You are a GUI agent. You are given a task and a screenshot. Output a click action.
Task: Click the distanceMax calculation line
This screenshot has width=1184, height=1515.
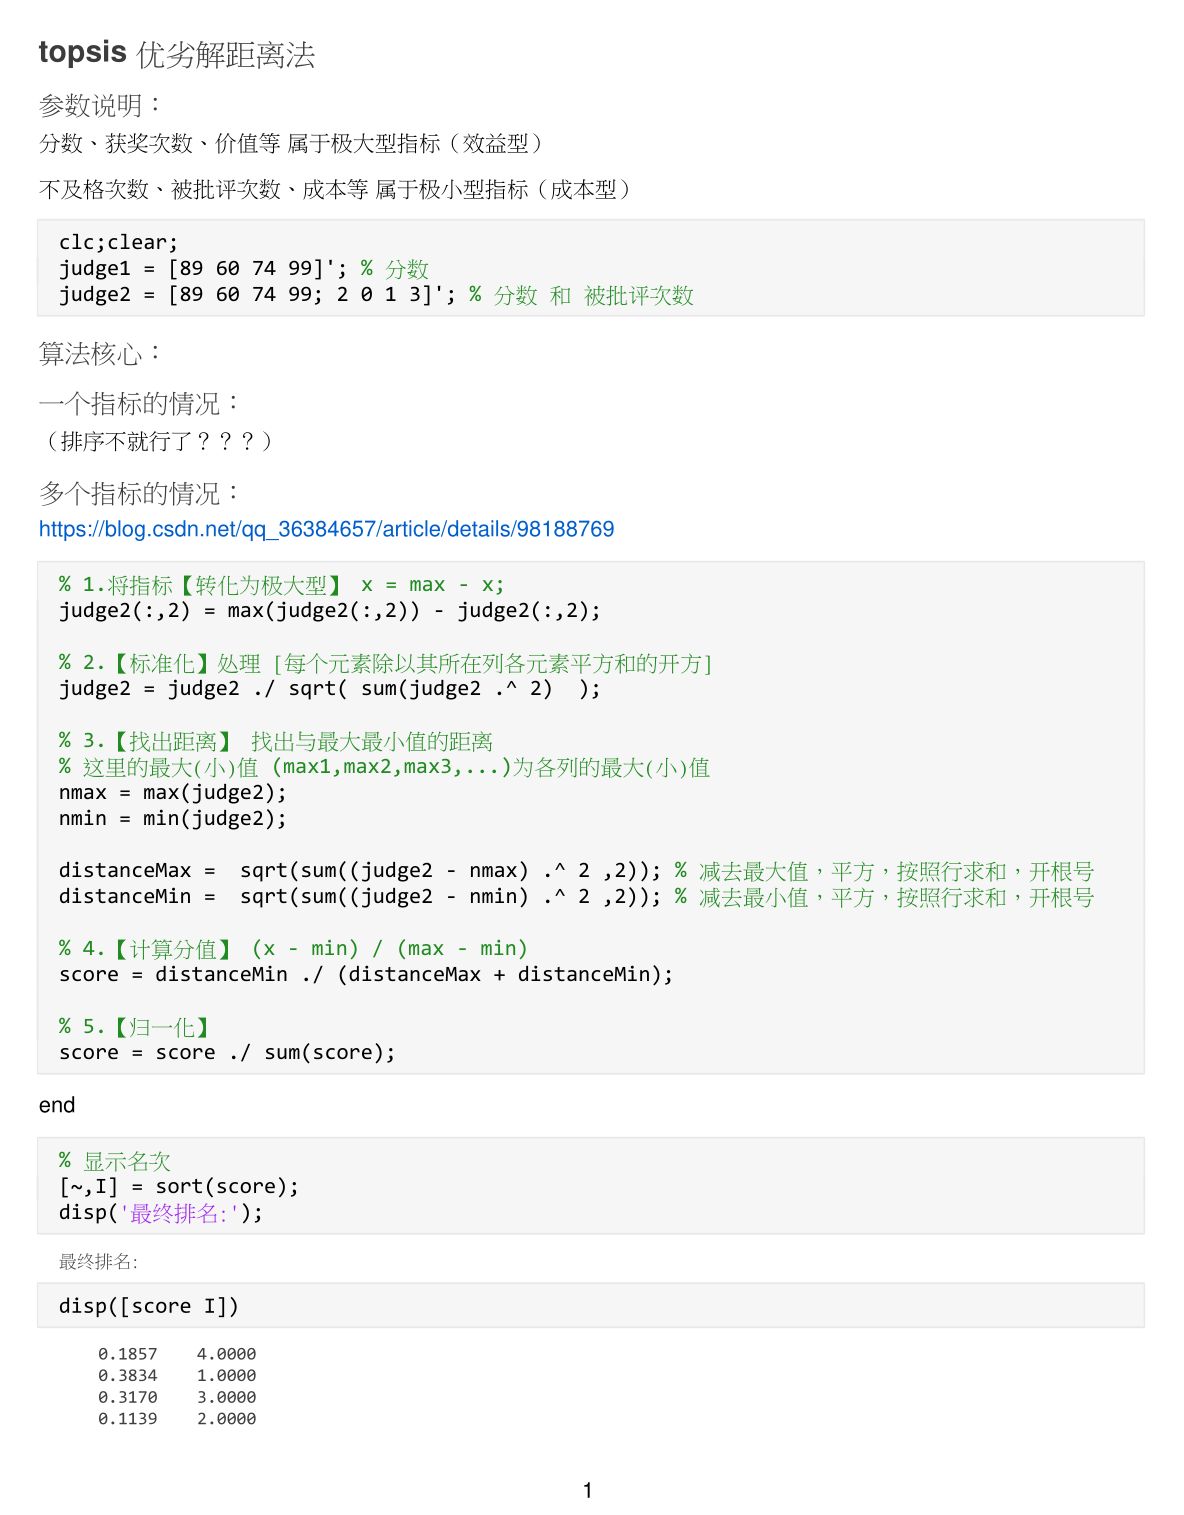(360, 871)
